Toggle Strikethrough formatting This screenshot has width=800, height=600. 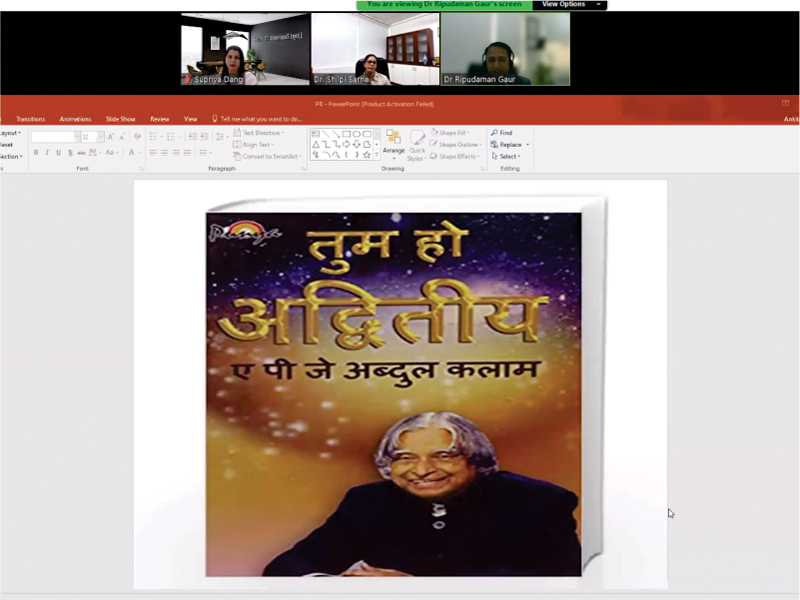(81, 153)
